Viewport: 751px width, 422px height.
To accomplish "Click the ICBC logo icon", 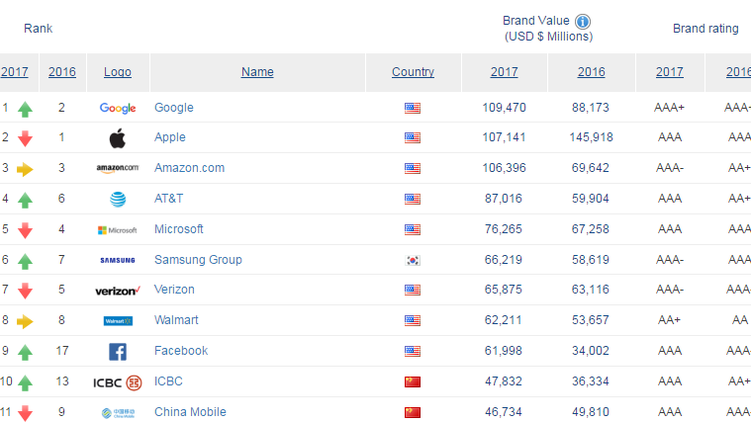I will [118, 382].
